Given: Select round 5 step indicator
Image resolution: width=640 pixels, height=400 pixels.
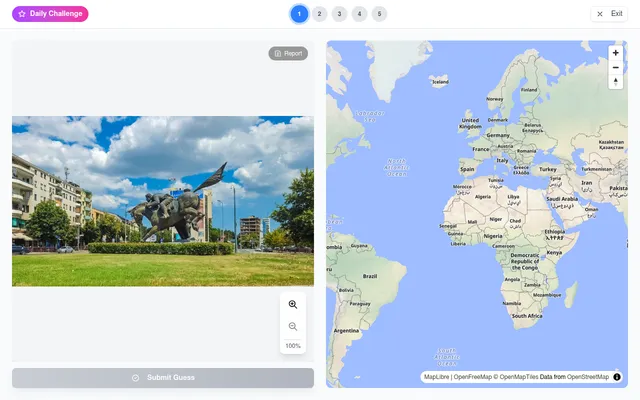Looking at the screenshot, I should click(379, 14).
